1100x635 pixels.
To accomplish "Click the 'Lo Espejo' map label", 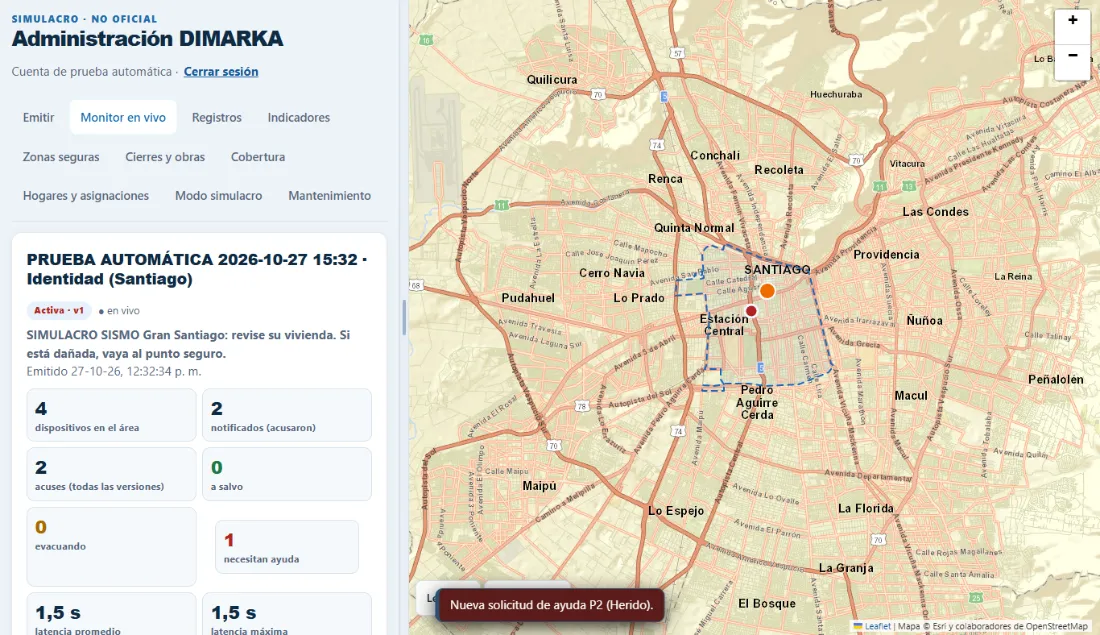I will (x=676, y=511).
